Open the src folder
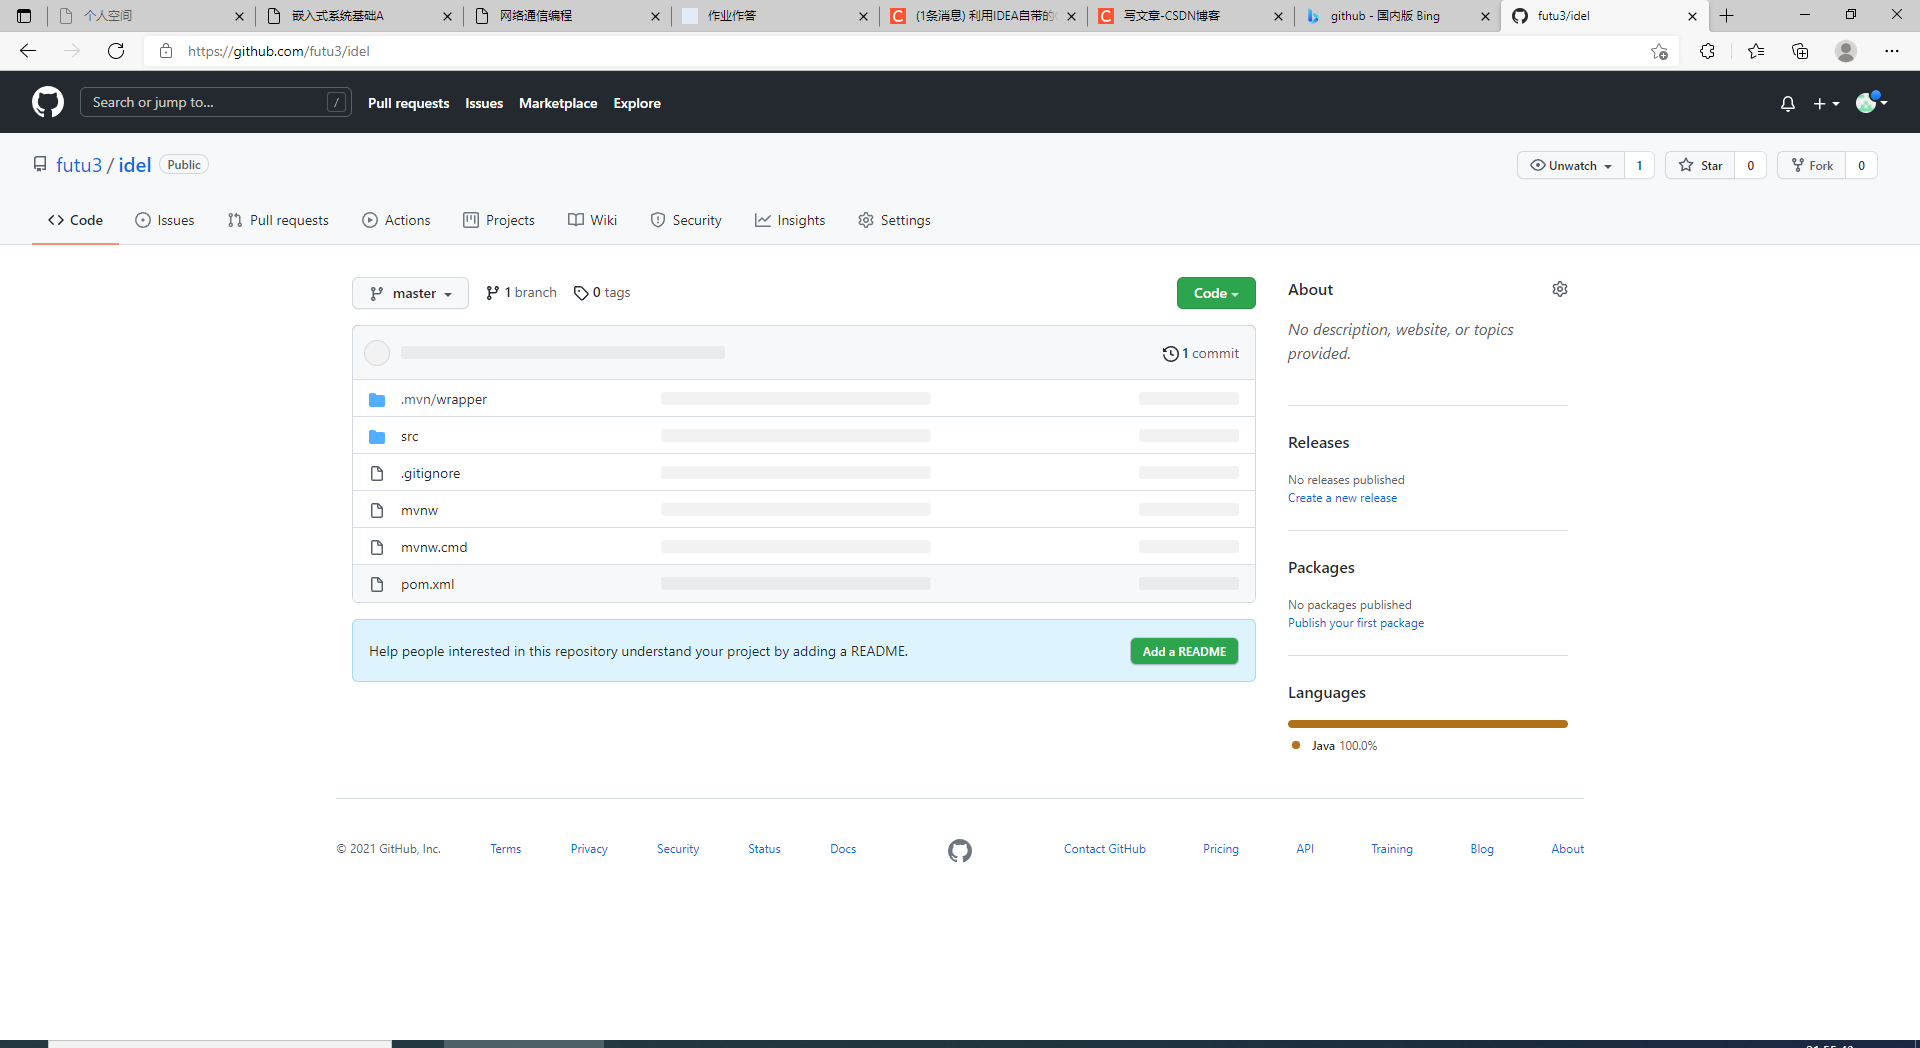The width and height of the screenshot is (1920, 1048). pos(410,436)
